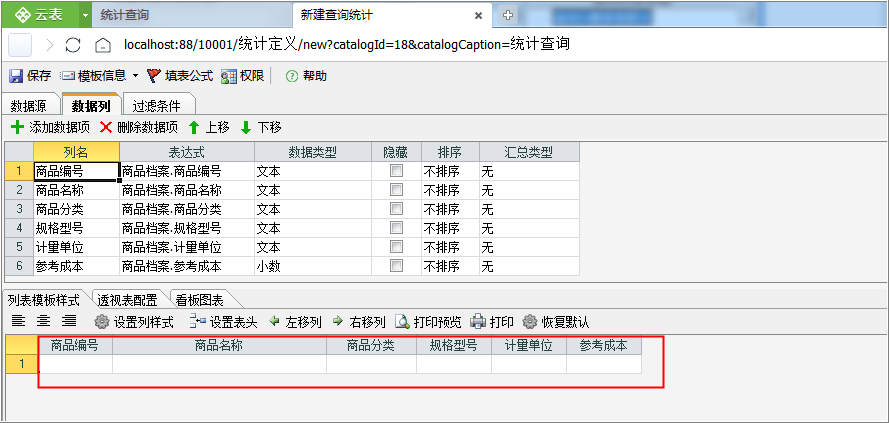Click the forward navigation arrow
Screen dimensions: 889x423
pos(50,45)
